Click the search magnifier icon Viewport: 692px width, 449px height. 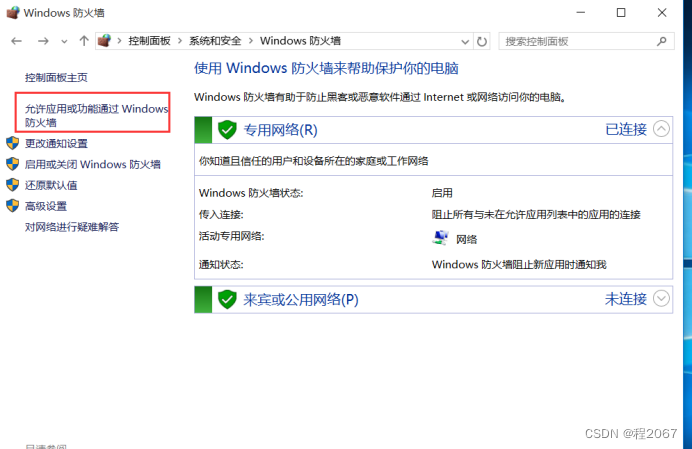point(661,42)
